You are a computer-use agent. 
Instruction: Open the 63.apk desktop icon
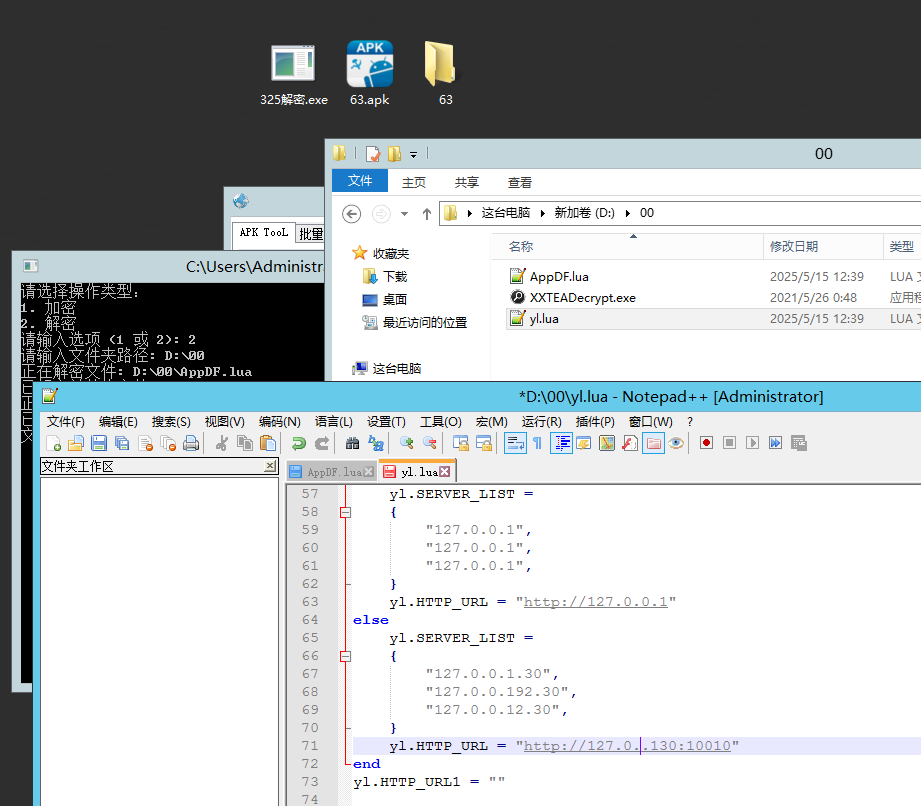point(369,64)
